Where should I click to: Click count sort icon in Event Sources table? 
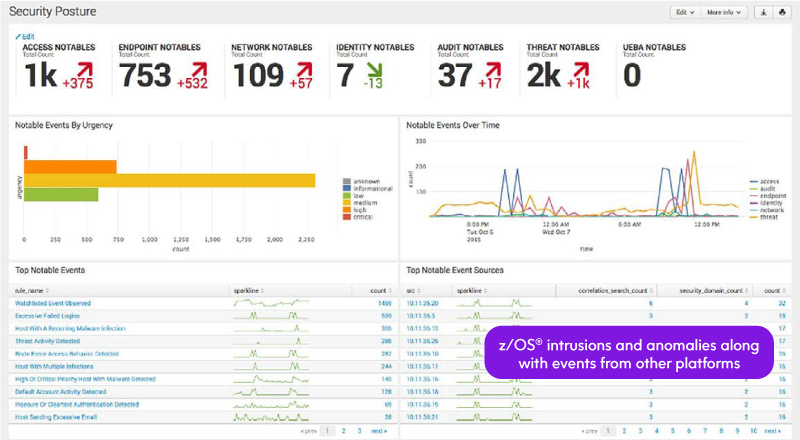[x=784, y=291]
